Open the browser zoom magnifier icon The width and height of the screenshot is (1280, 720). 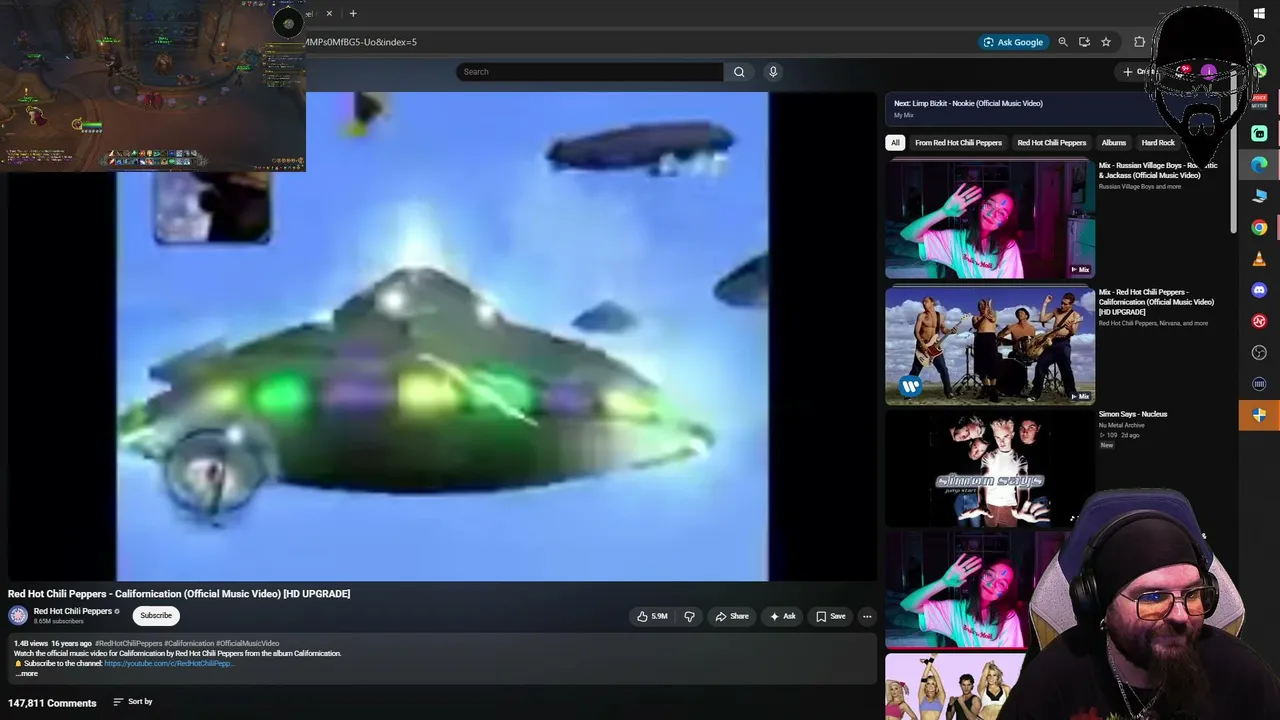(x=1063, y=42)
